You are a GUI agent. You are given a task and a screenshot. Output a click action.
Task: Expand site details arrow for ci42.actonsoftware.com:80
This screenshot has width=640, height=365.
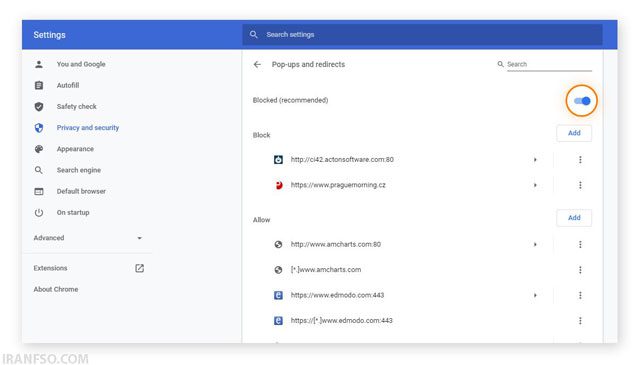point(535,160)
